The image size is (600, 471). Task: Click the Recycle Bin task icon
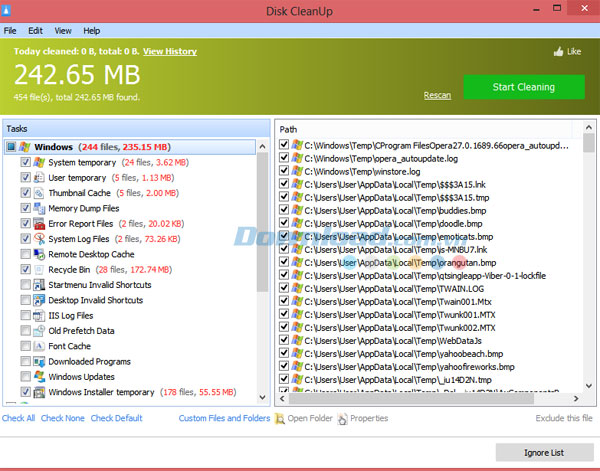(39, 270)
